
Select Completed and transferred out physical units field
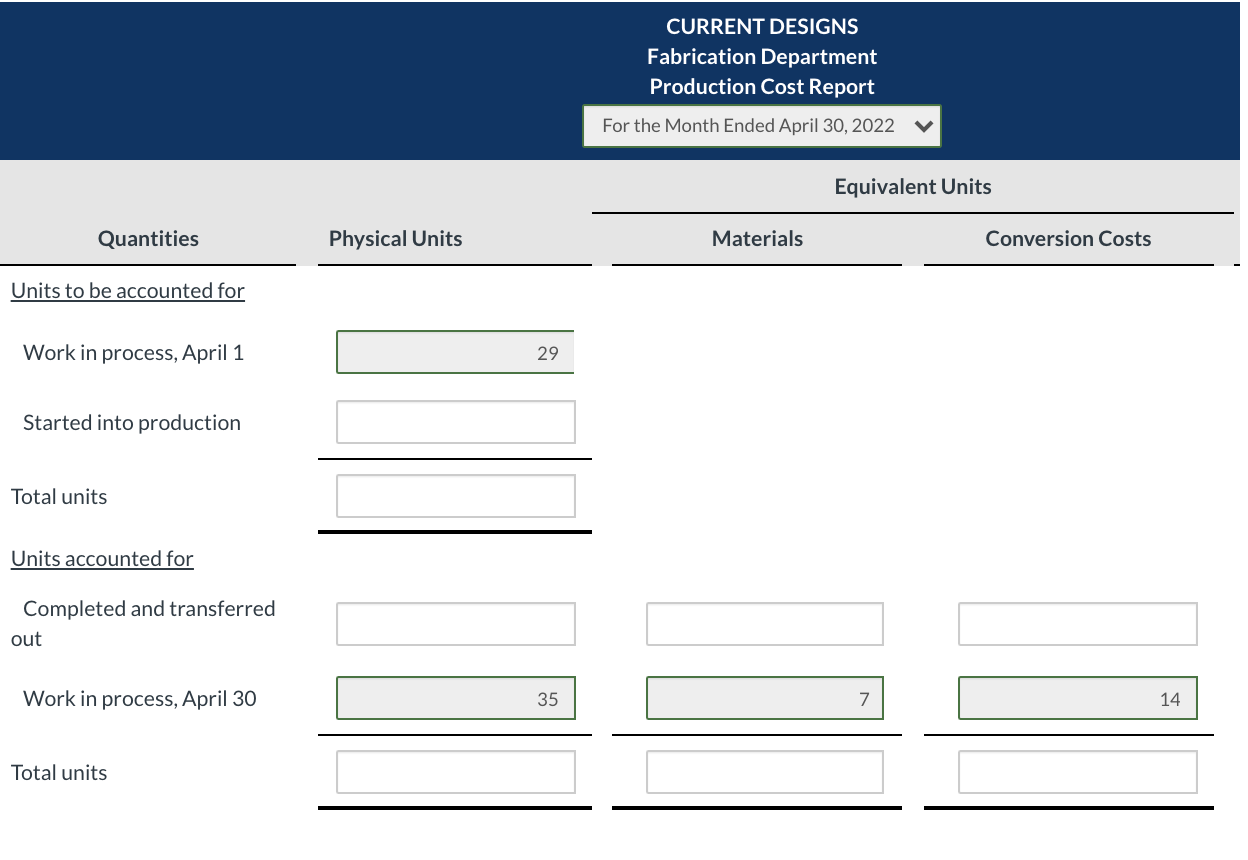click(456, 624)
